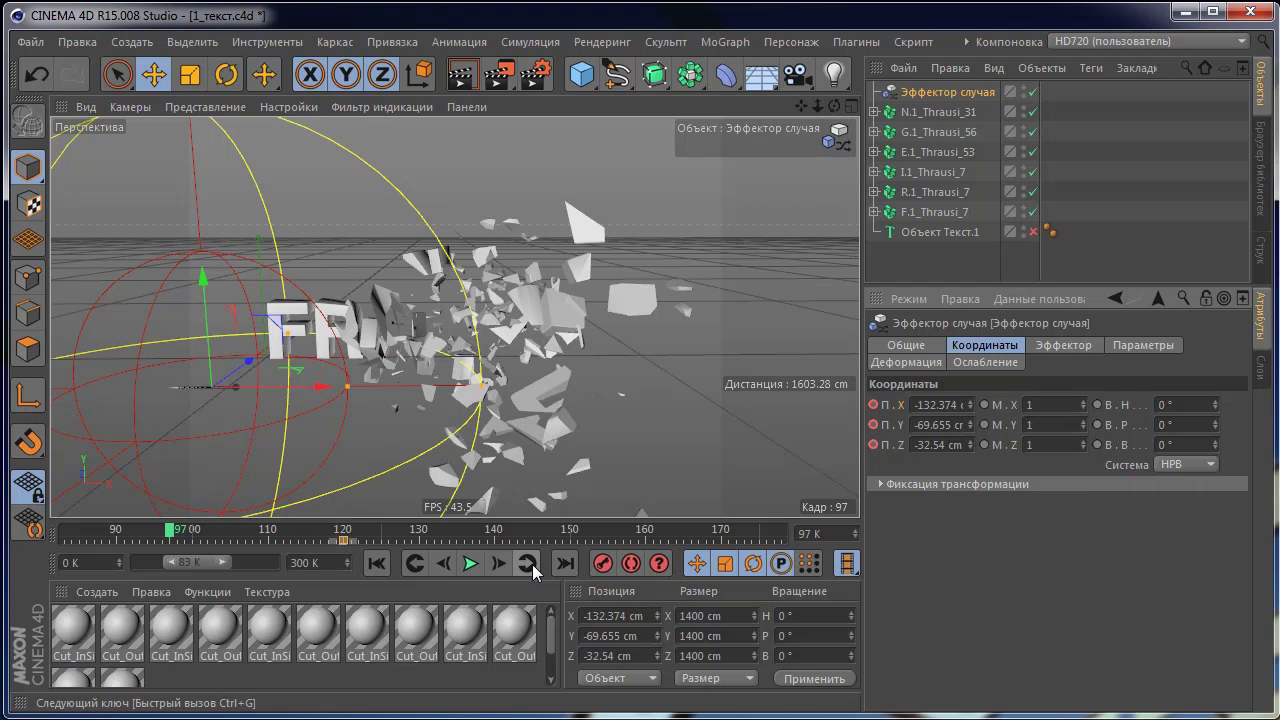Screen dimensions: 1280x720
Task: Select the Move tool
Action: [x=154, y=75]
